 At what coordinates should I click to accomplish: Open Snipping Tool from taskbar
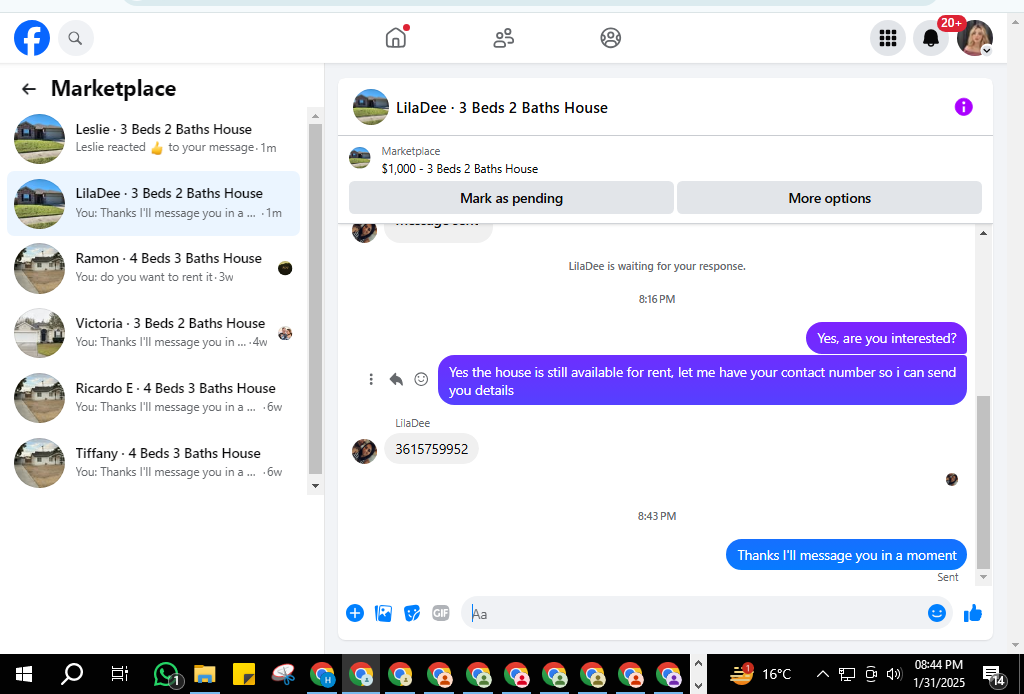pyautogui.click(x=283, y=674)
